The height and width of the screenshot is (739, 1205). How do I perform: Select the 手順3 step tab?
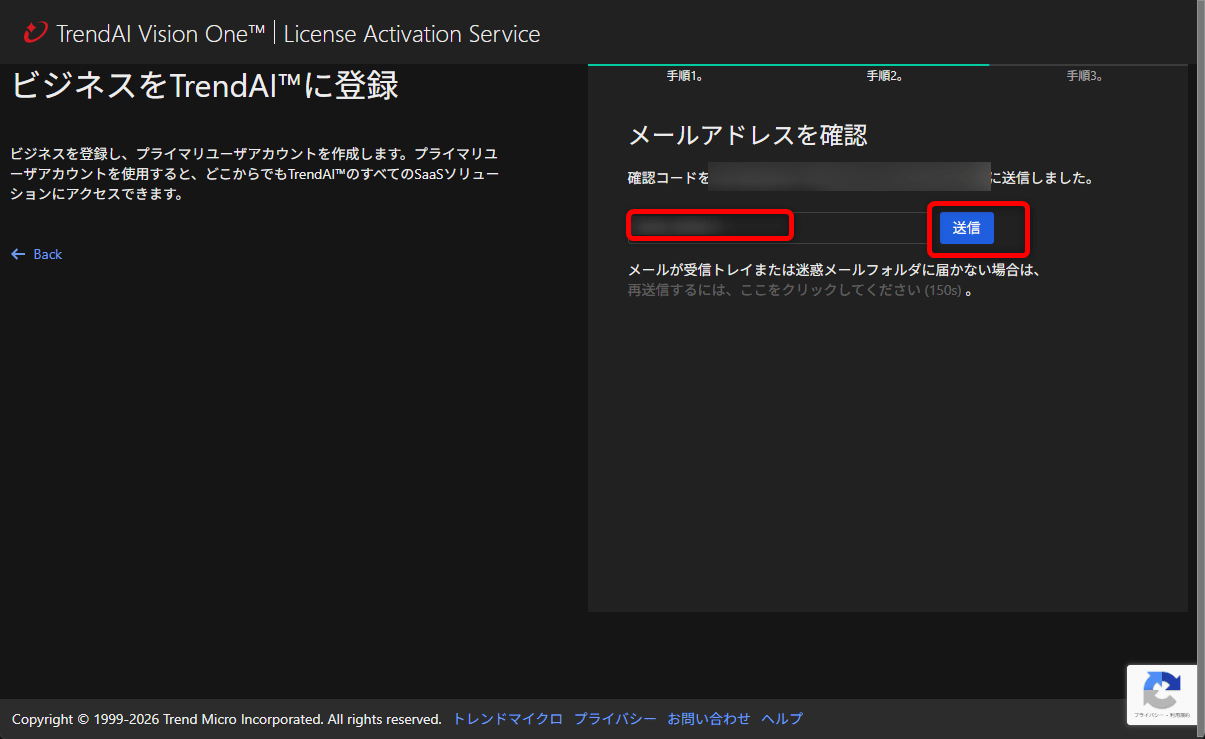pyautogui.click(x=1086, y=75)
